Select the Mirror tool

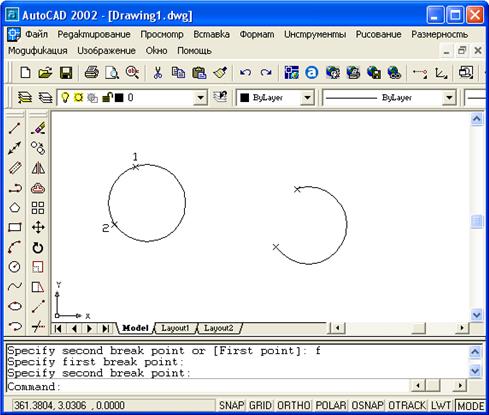(x=38, y=168)
